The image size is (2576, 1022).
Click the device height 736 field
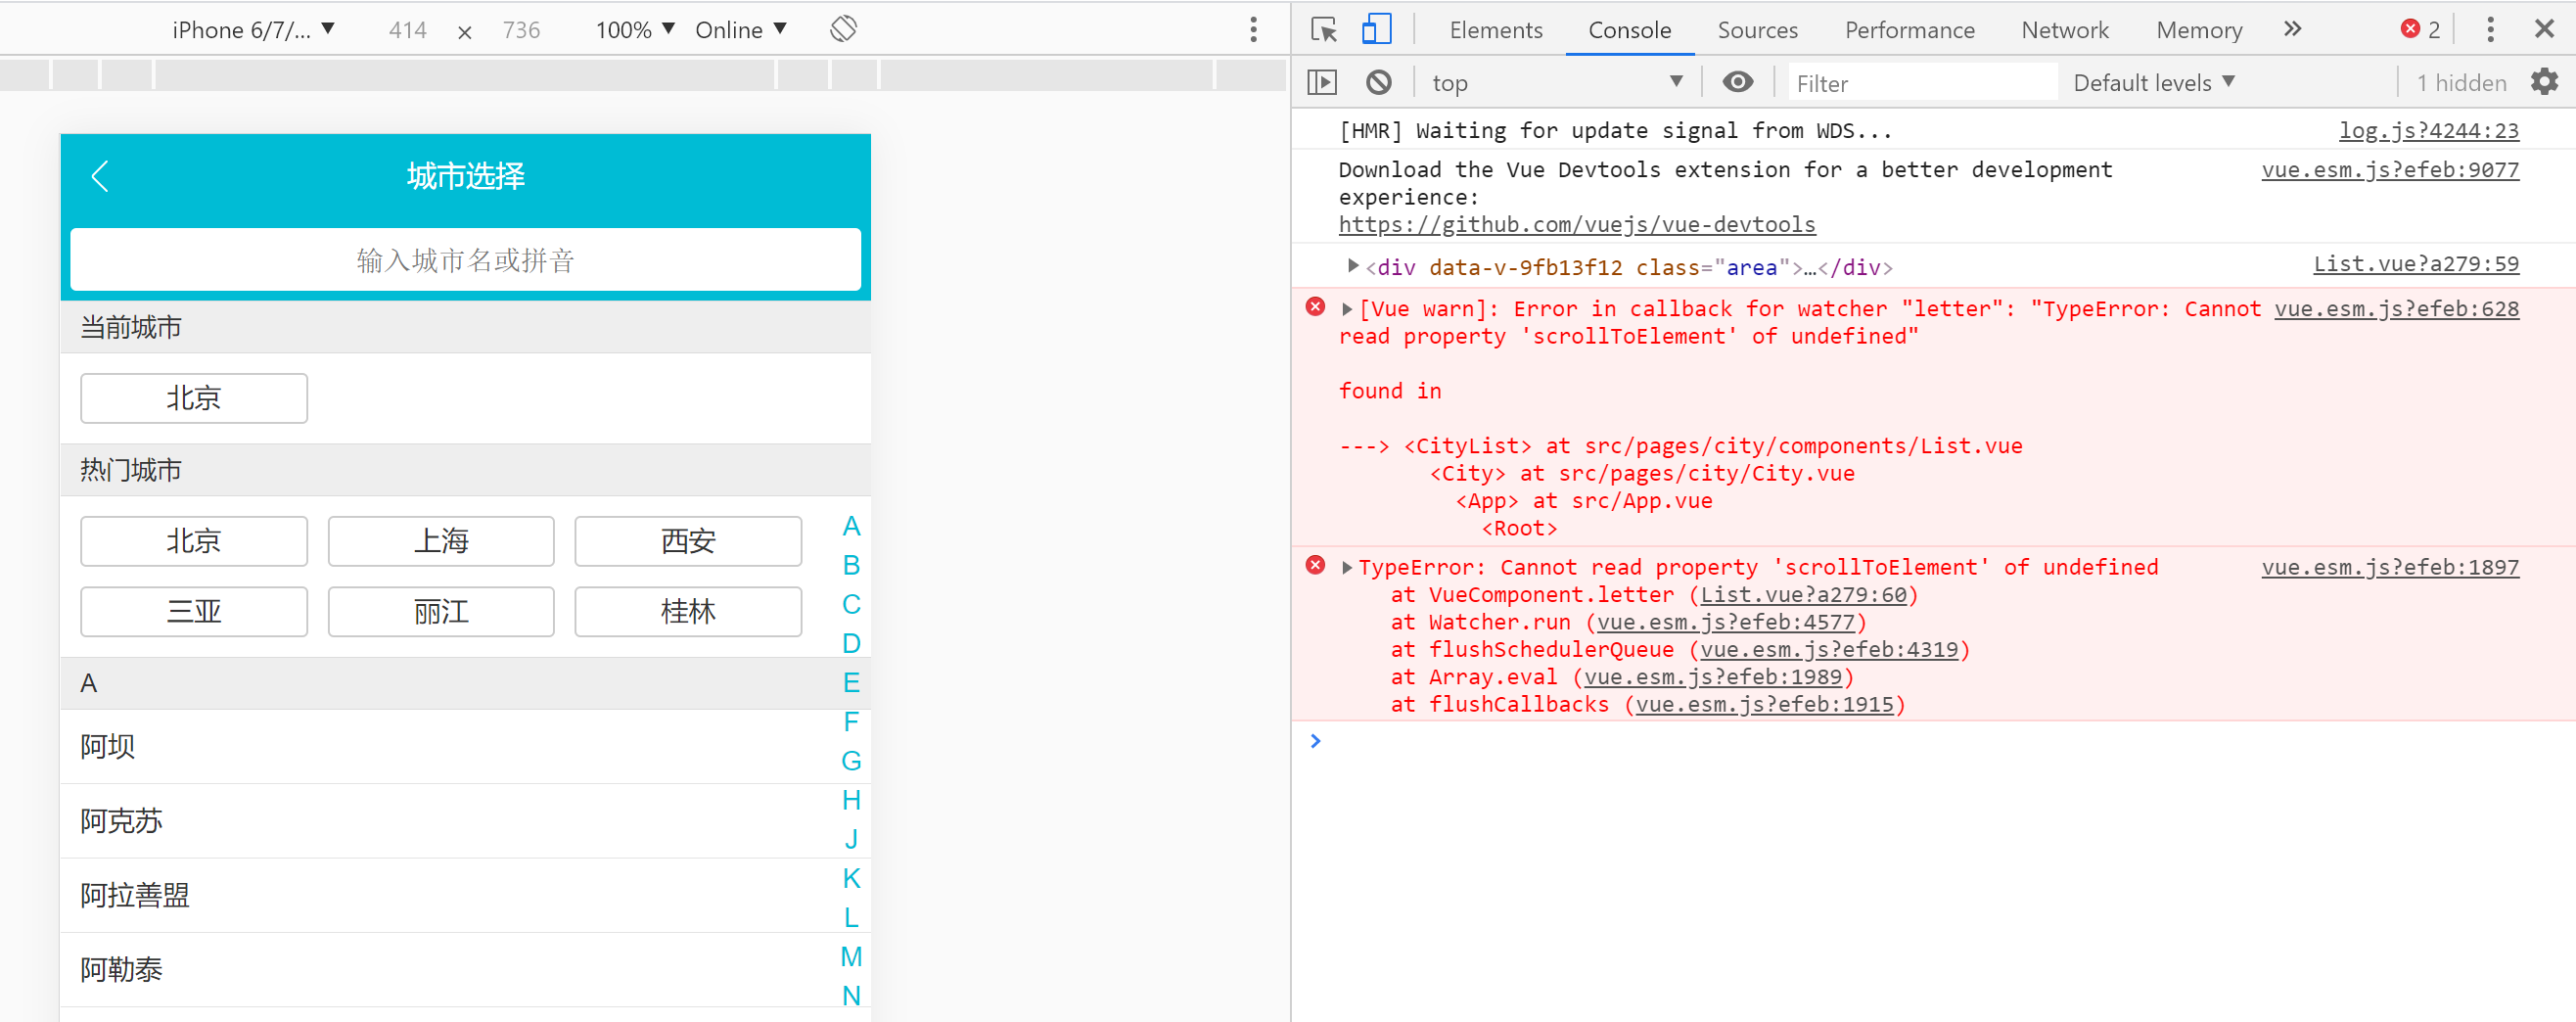521,30
